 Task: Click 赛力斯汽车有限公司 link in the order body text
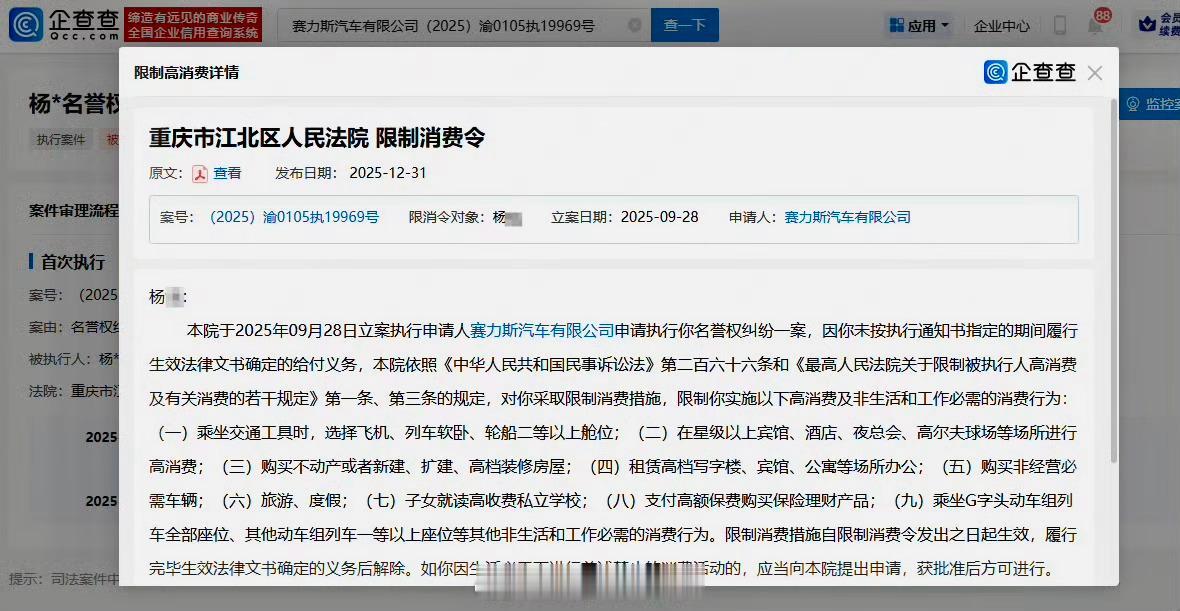click(542, 330)
